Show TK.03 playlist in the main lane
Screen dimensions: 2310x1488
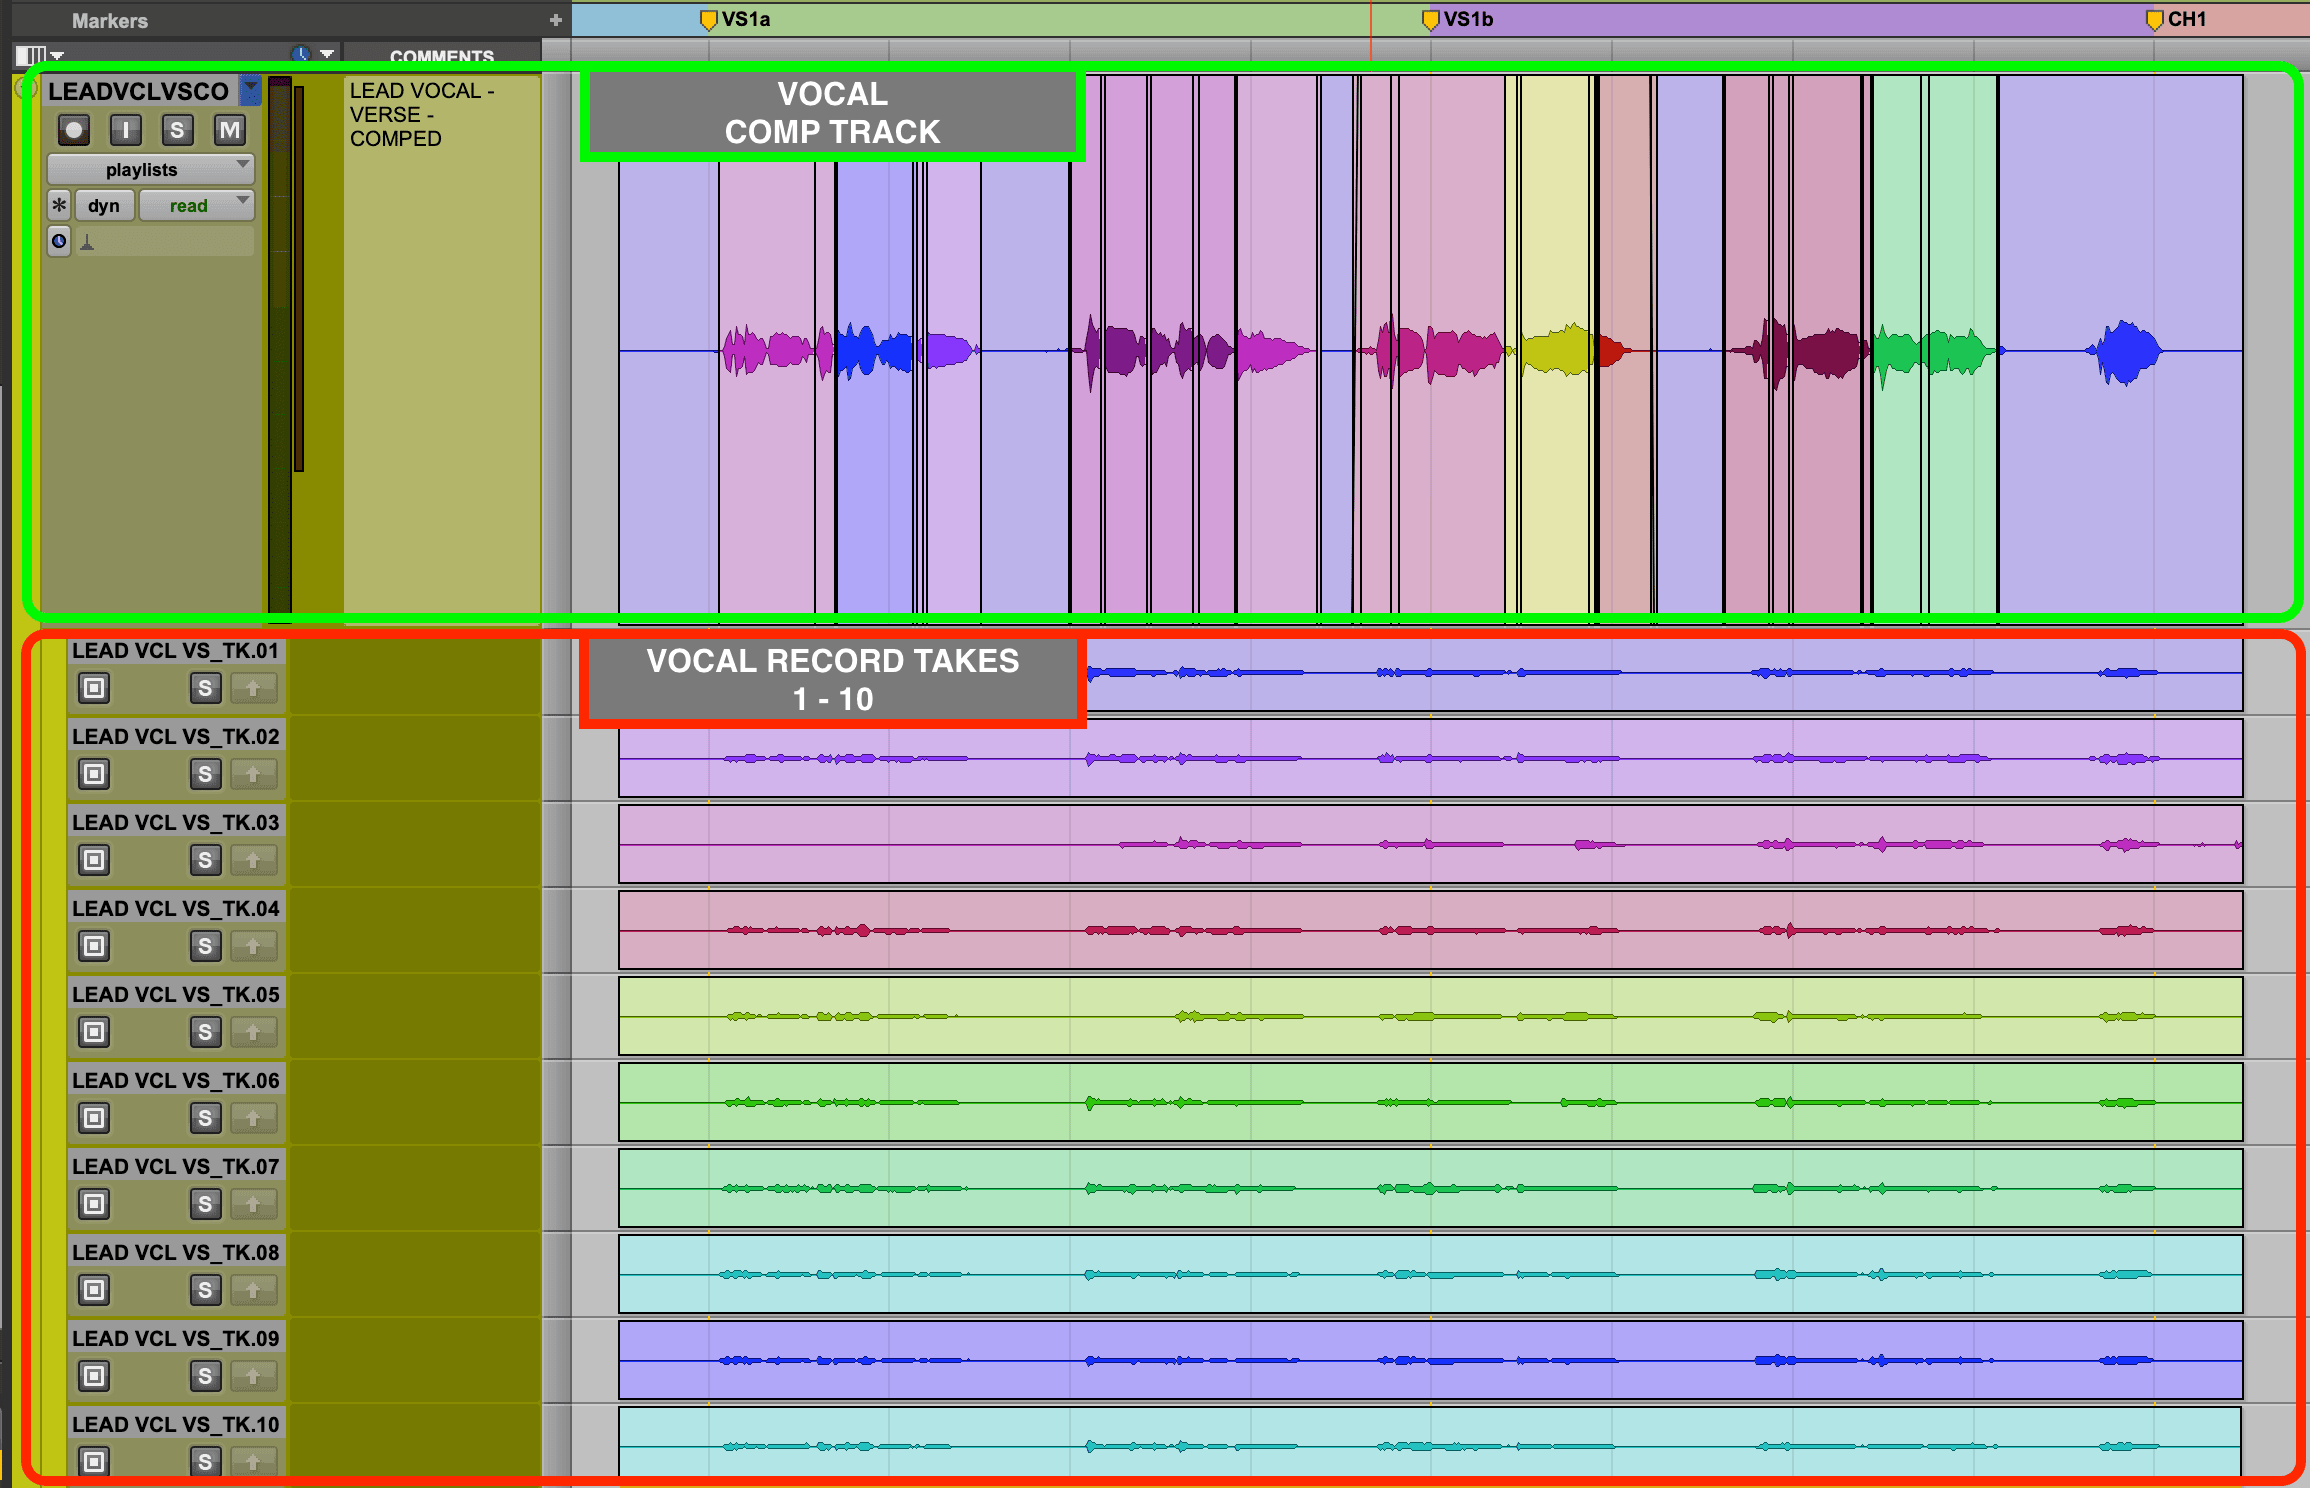click(94, 860)
